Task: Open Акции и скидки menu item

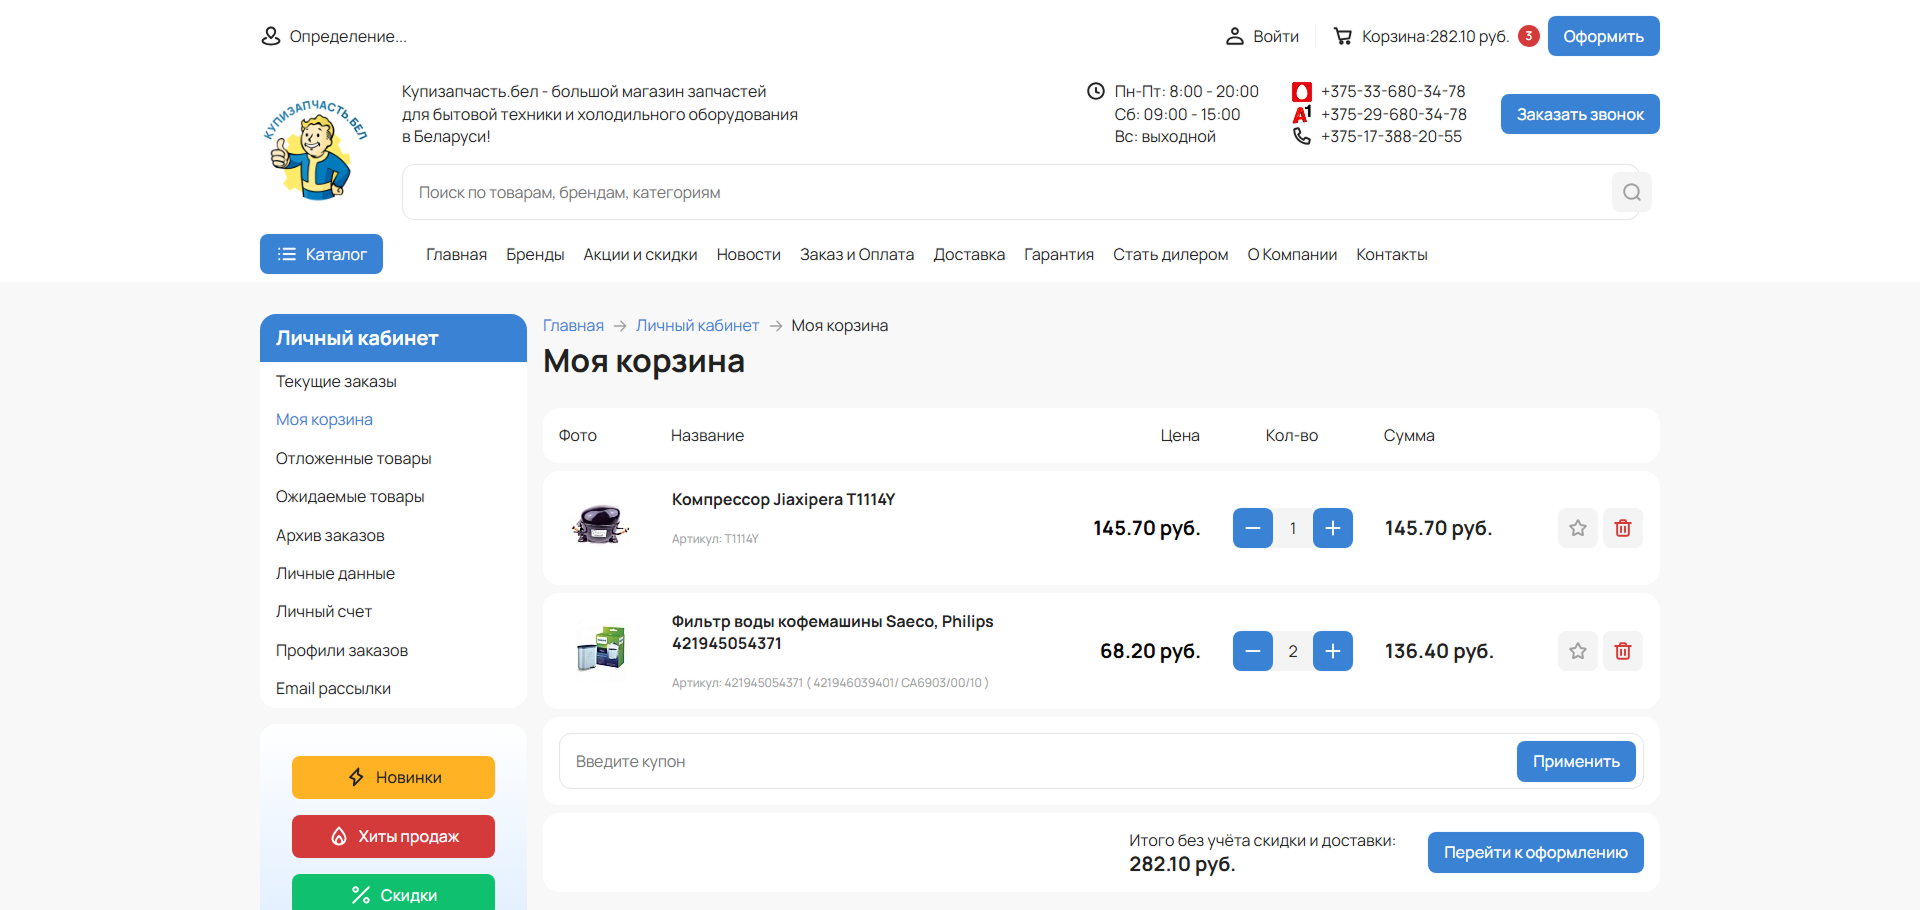Action: pyautogui.click(x=640, y=254)
